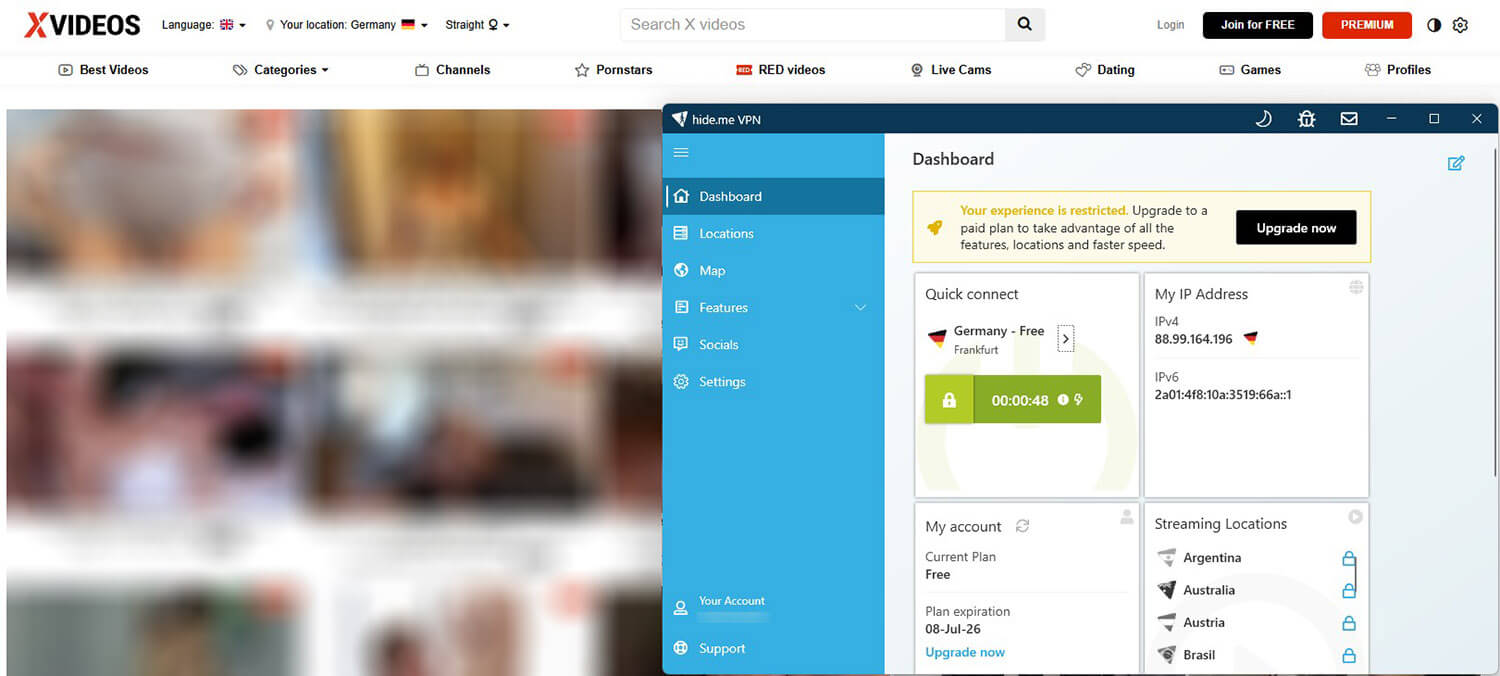
Task: Open the Straight orientation dropdown
Action: point(478,25)
